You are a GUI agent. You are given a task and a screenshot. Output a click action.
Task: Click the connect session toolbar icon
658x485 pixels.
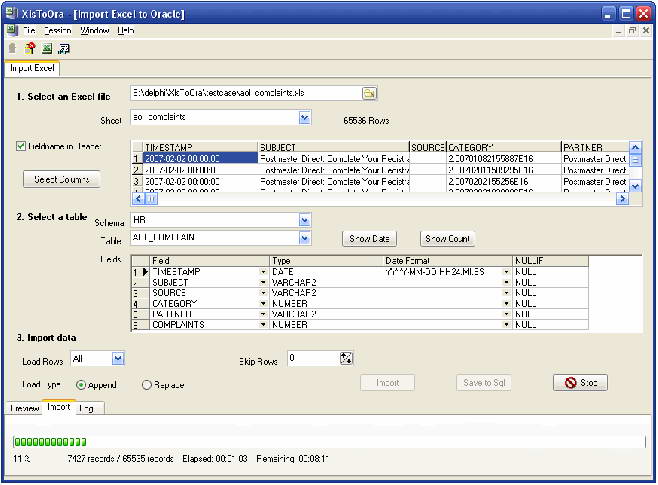[30, 49]
